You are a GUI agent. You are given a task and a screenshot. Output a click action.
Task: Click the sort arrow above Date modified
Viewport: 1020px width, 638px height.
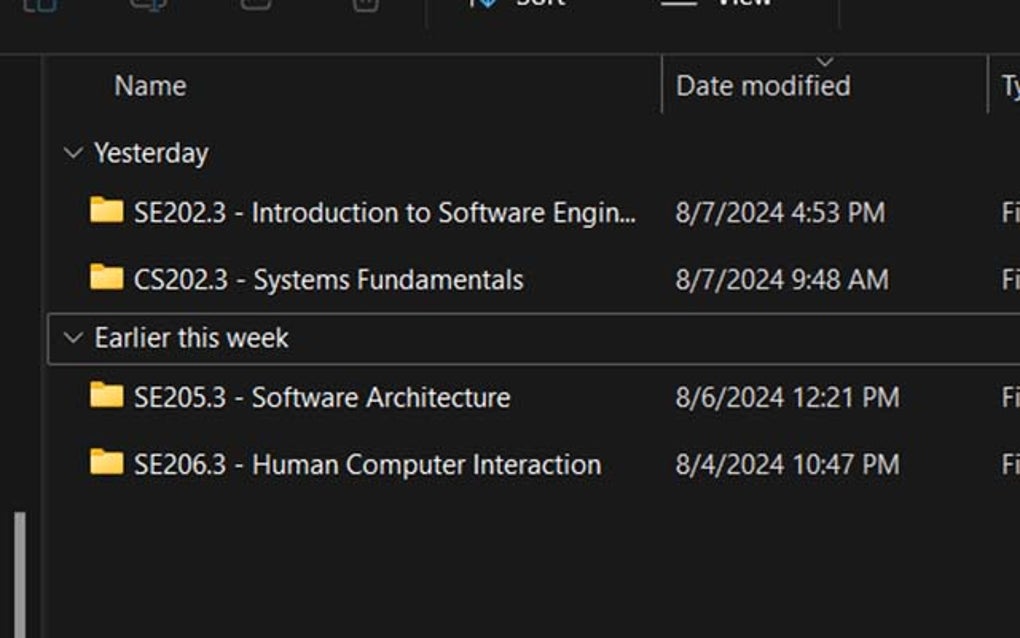pyautogui.click(x=825, y=62)
